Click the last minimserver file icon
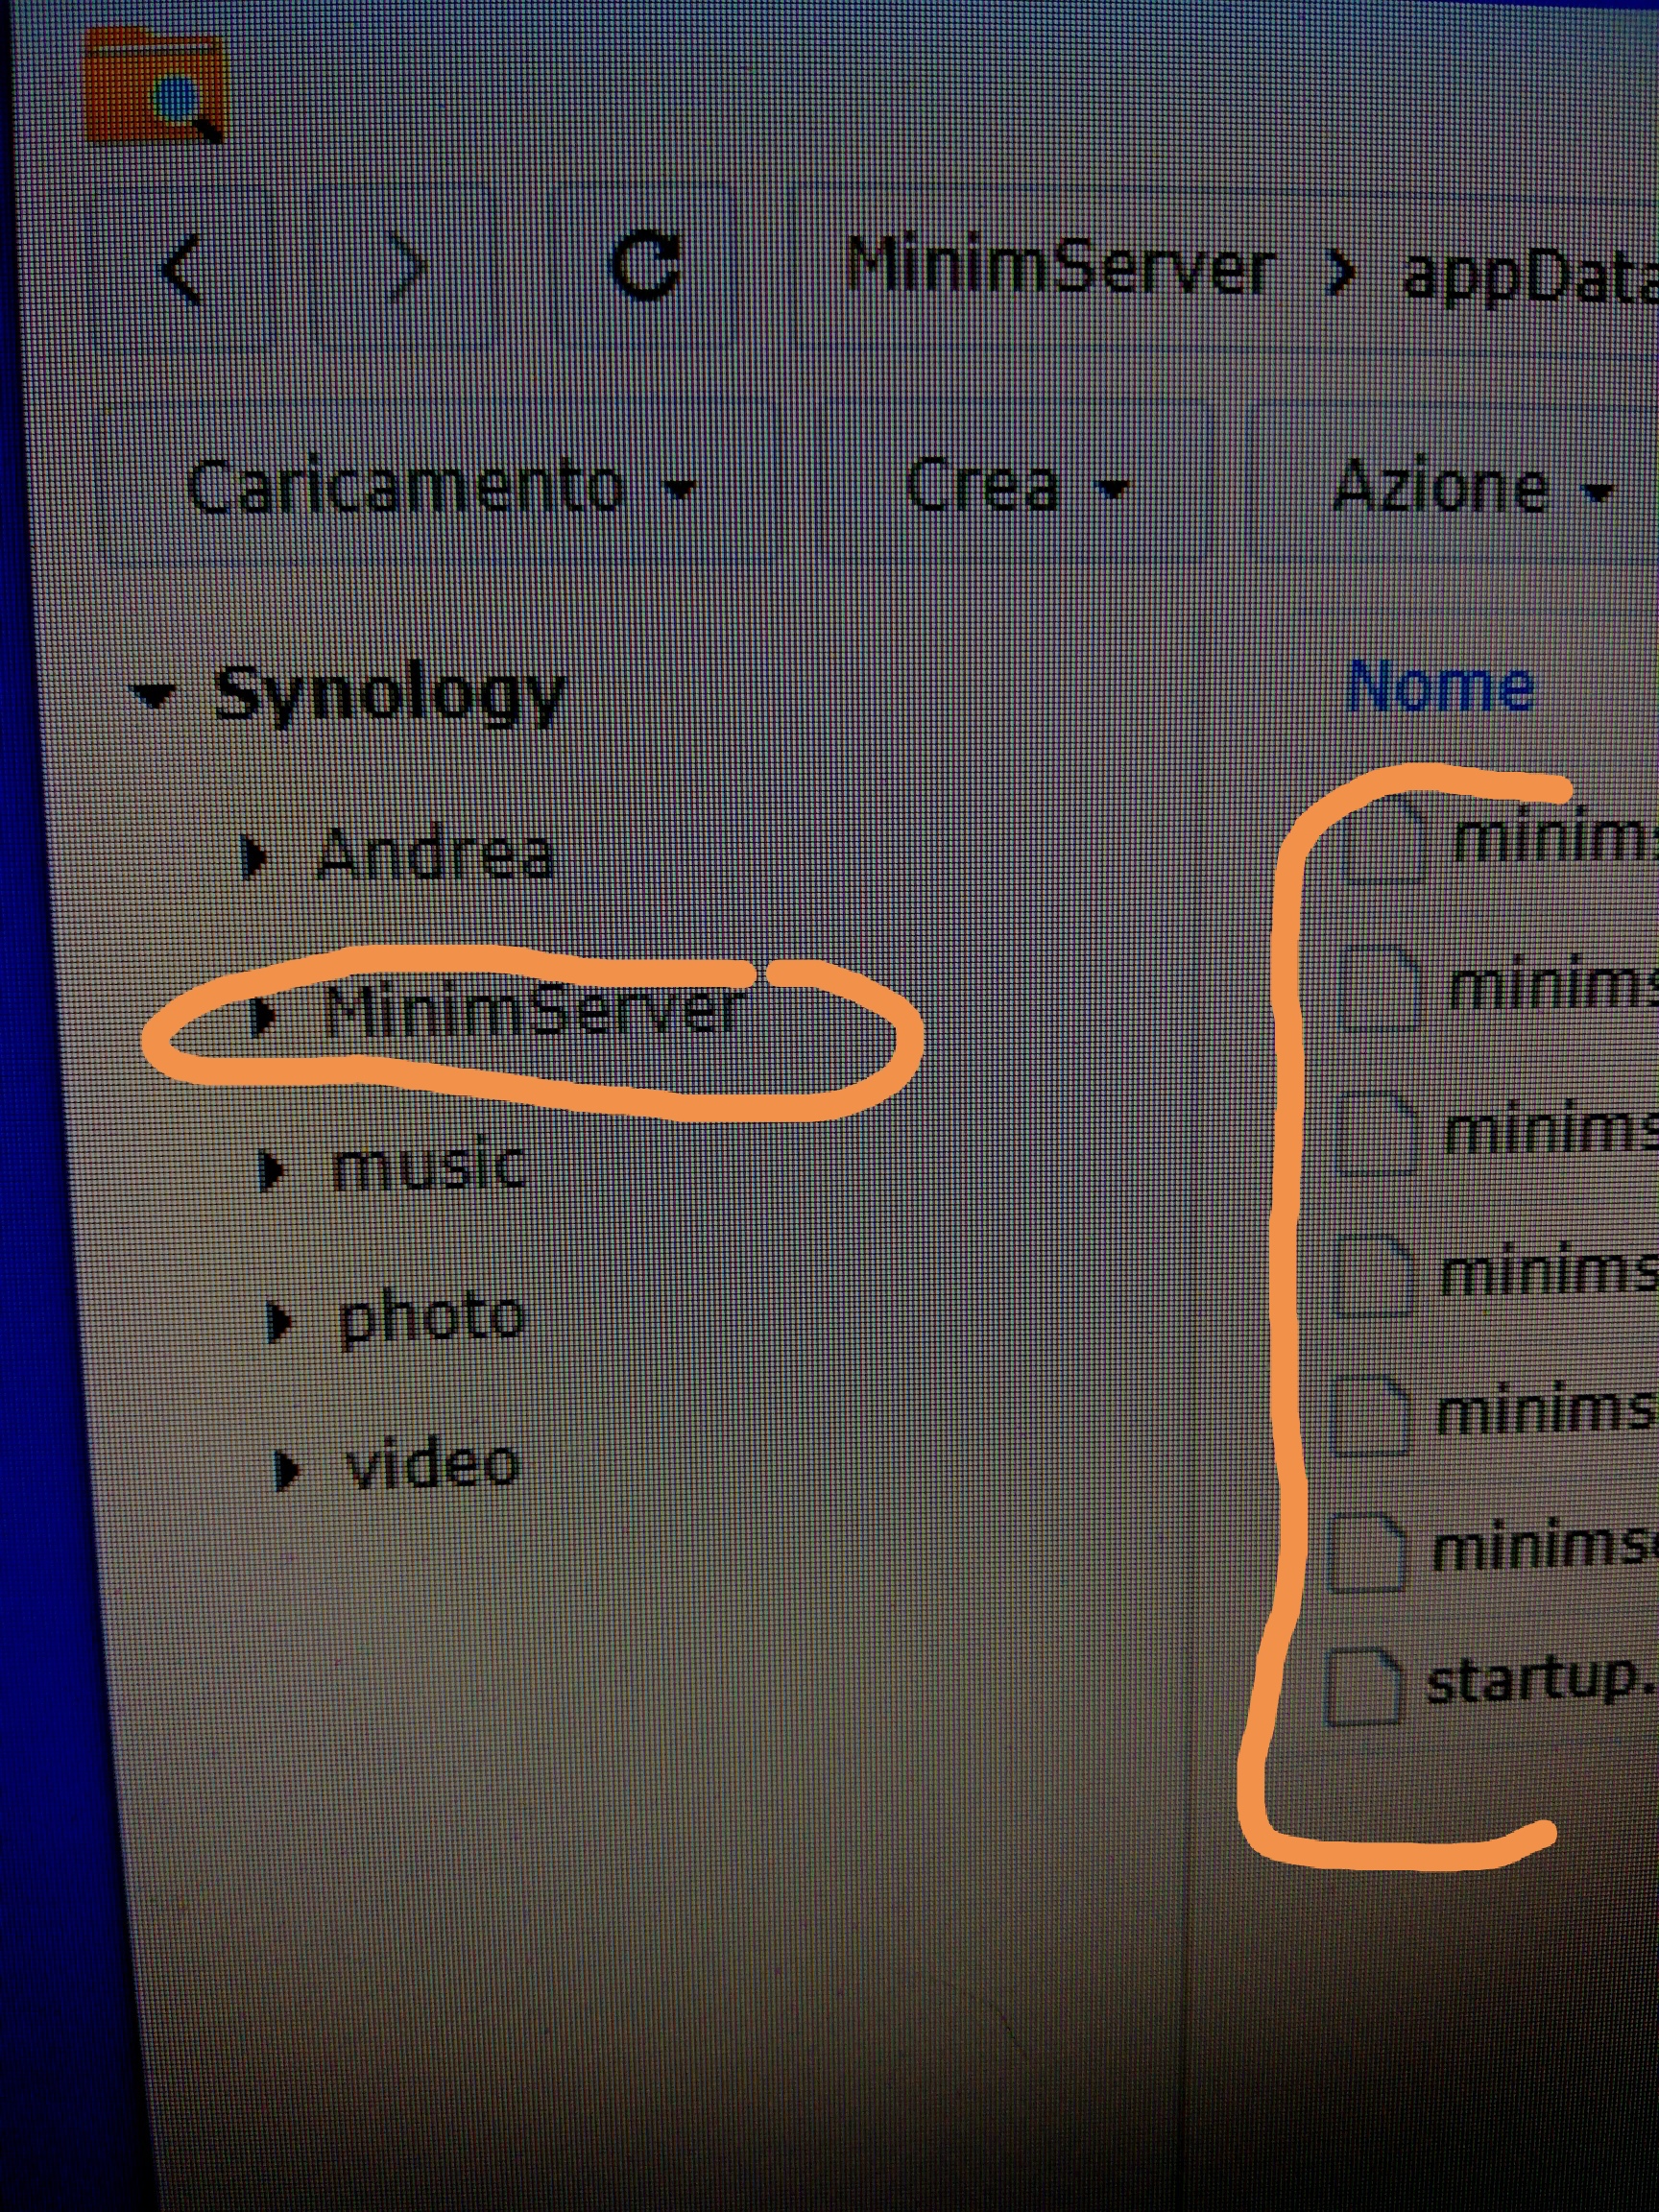This screenshot has width=1659, height=2212. click(x=1366, y=1551)
